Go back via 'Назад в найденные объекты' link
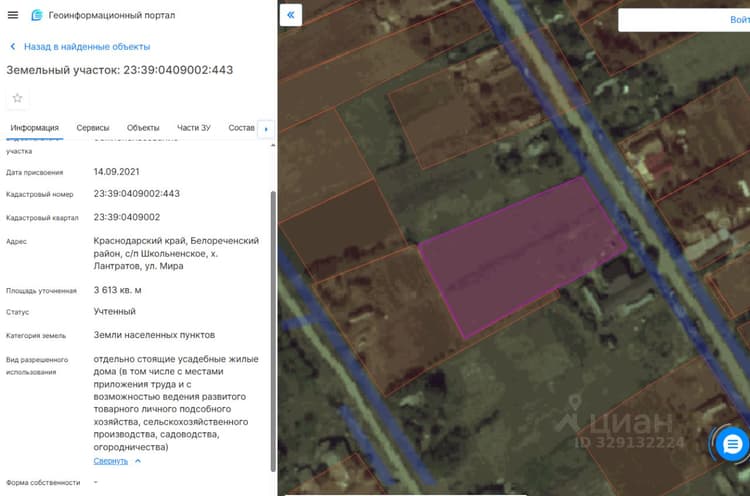Image resolution: width=750 pixels, height=496 pixels. point(87,46)
